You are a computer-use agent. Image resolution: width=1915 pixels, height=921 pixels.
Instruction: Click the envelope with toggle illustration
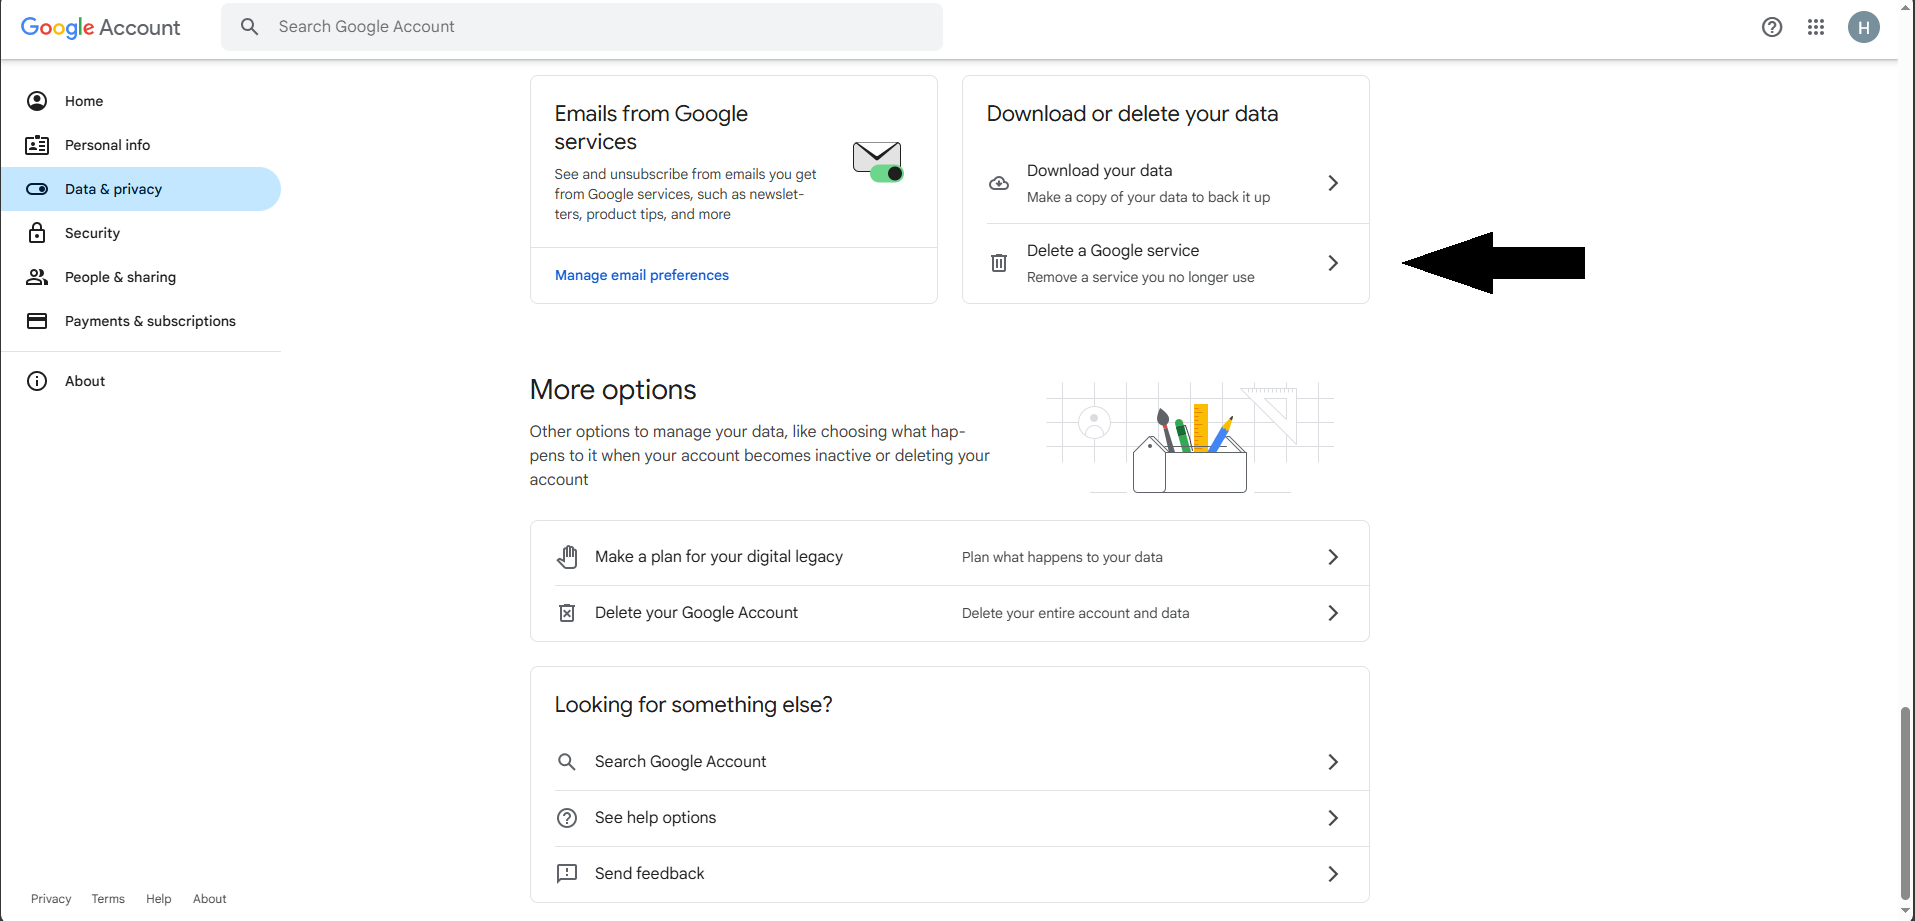878,161
